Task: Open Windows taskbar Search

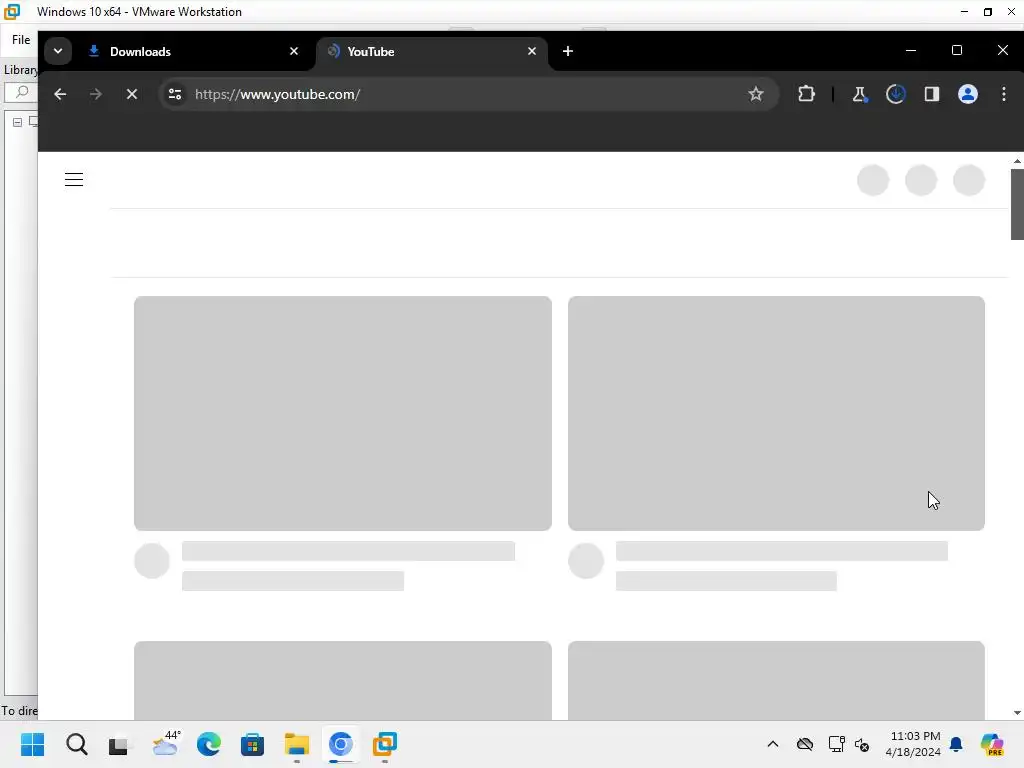Action: 76,744
